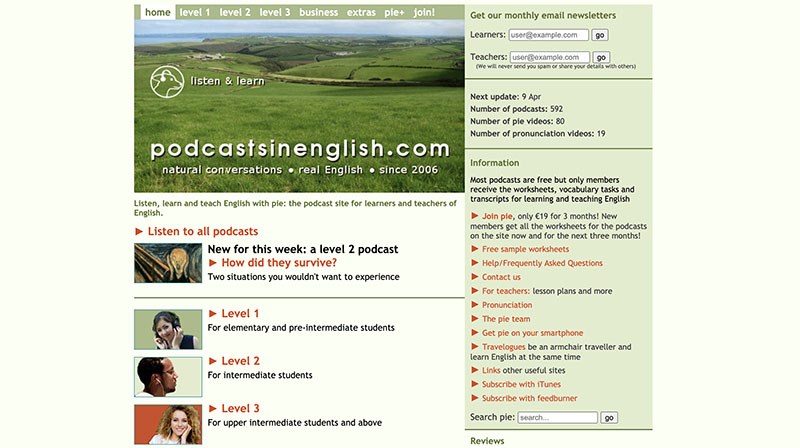Open the home tab
This screenshot has height=448, width=800.
tap(158, 12)
